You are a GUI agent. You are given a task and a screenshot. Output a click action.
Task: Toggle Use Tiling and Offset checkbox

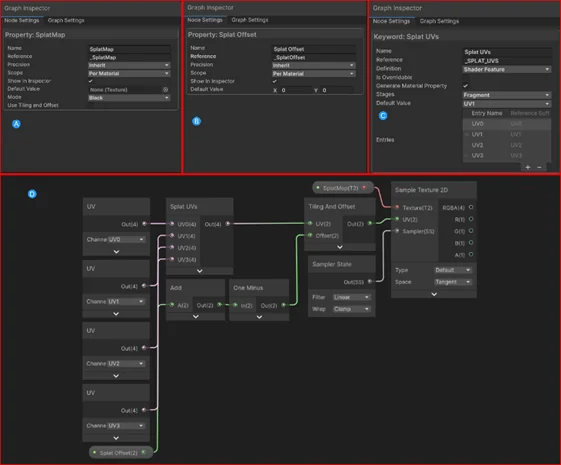click(x=91, y=105)
